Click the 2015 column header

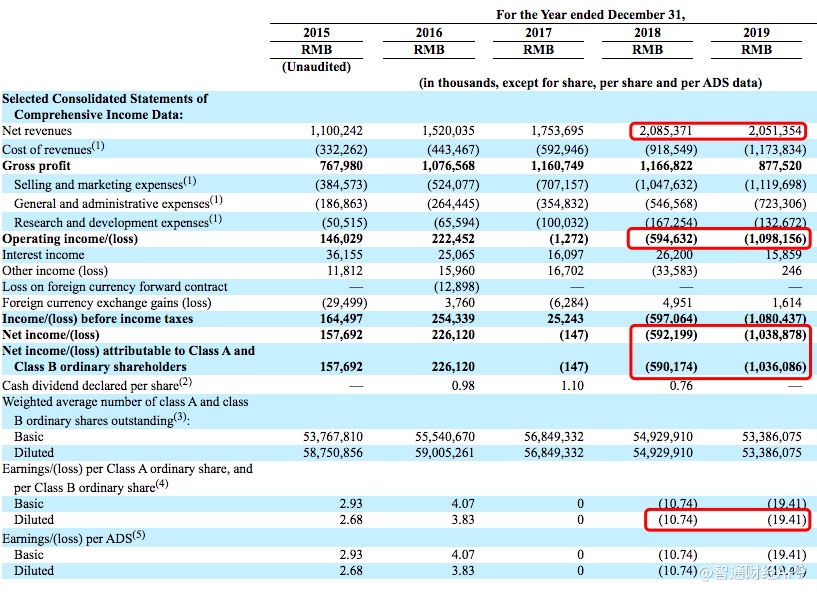tap(316, 32)
